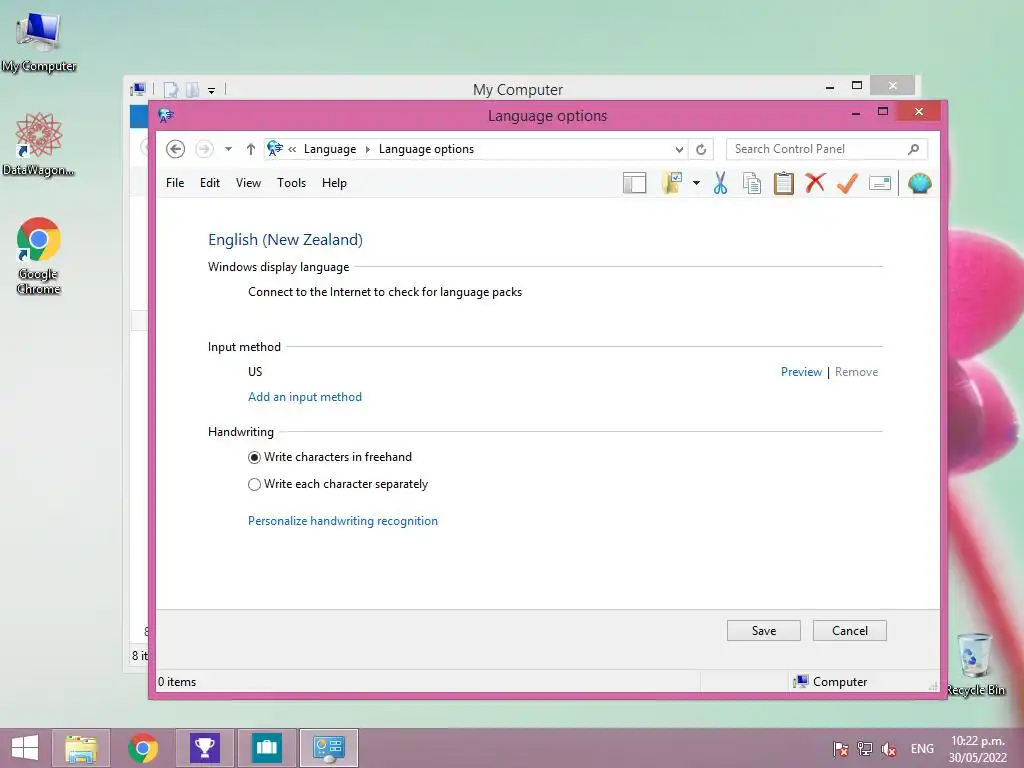
Task: Click the Paste clipboard toolbar icon
Action: coord(784,184)
